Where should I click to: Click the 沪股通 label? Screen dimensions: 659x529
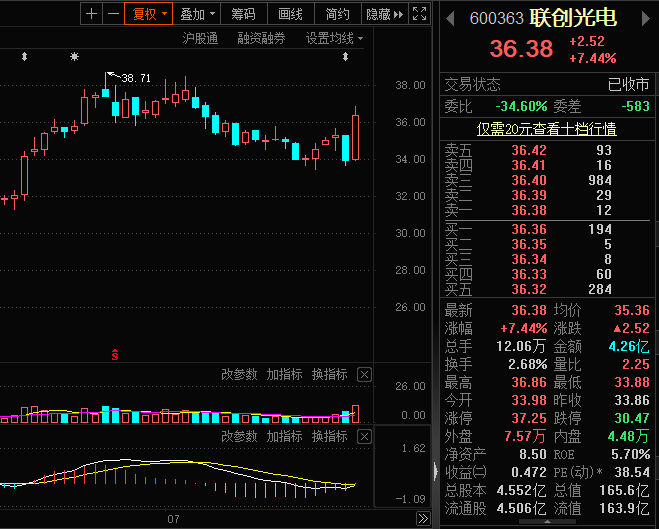pyautogui.click(x=200, y=39)
